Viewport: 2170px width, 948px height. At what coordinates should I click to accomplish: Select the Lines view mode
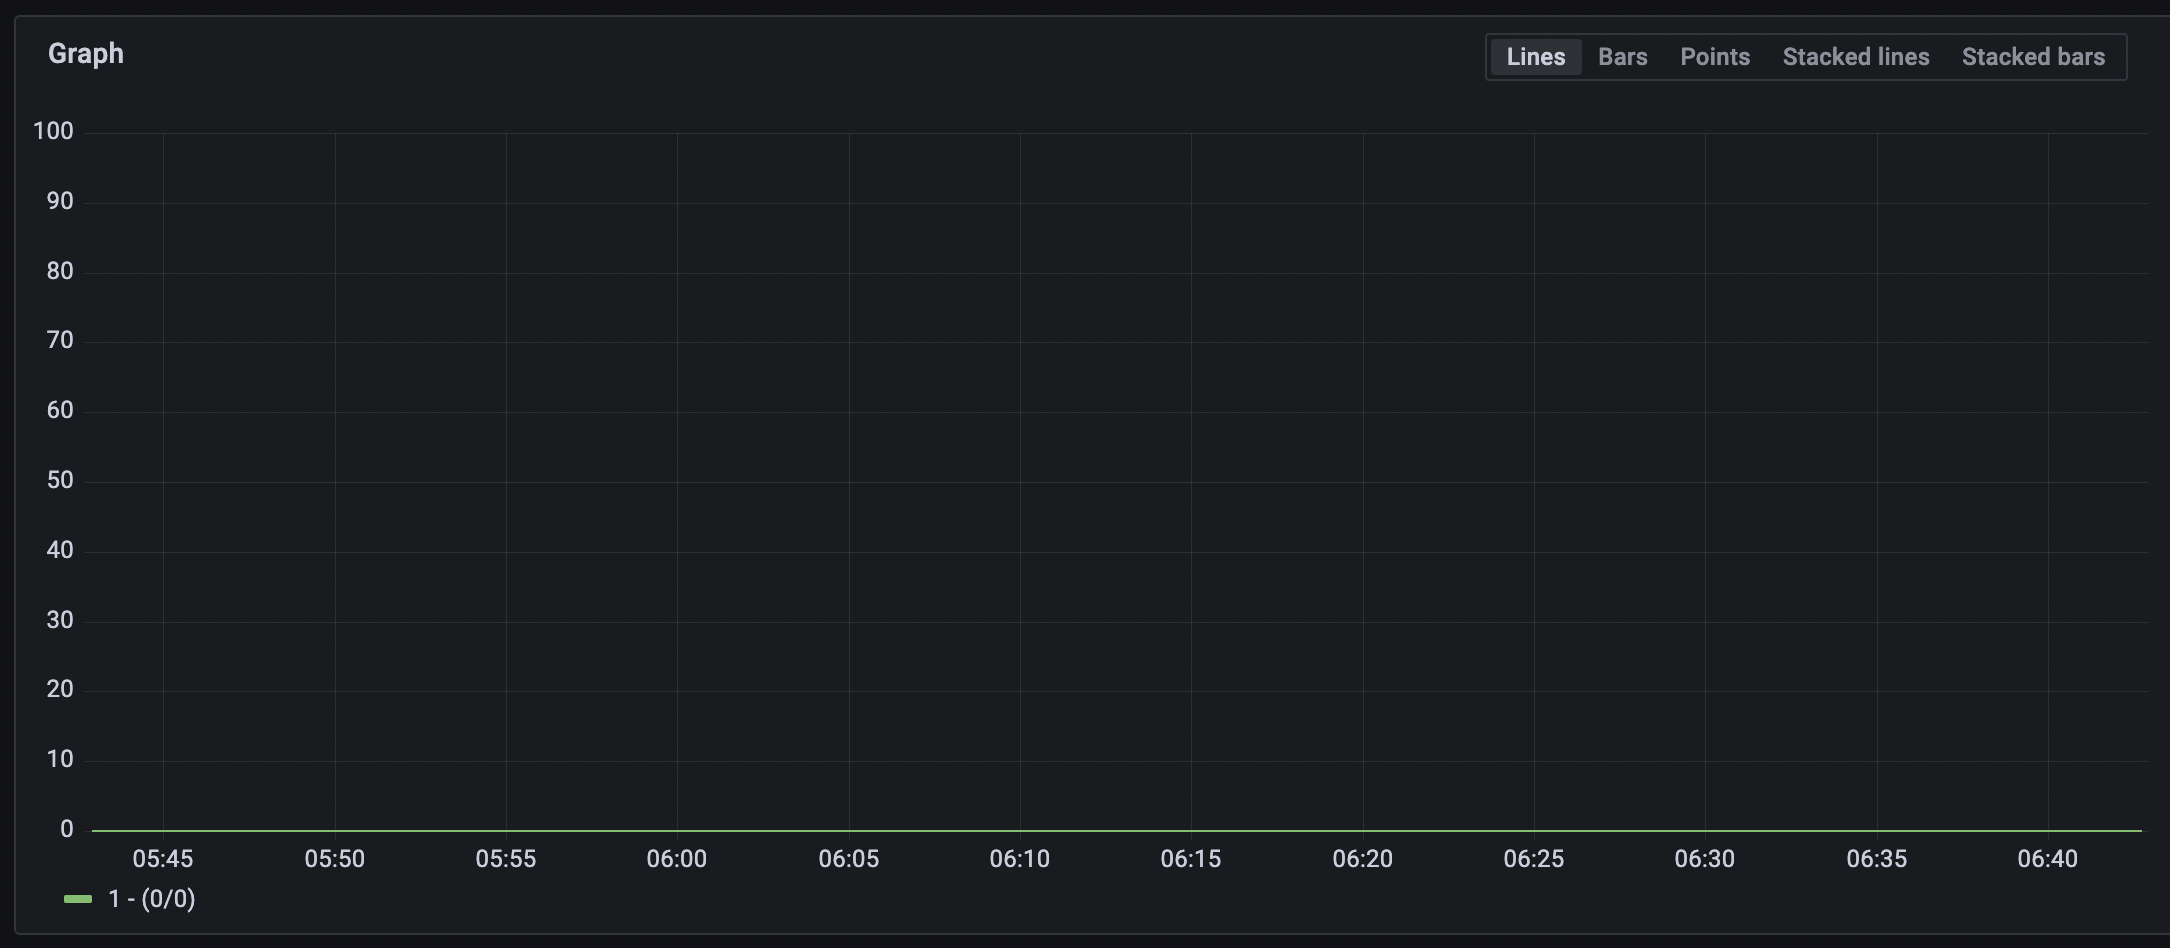point(1535,56)
